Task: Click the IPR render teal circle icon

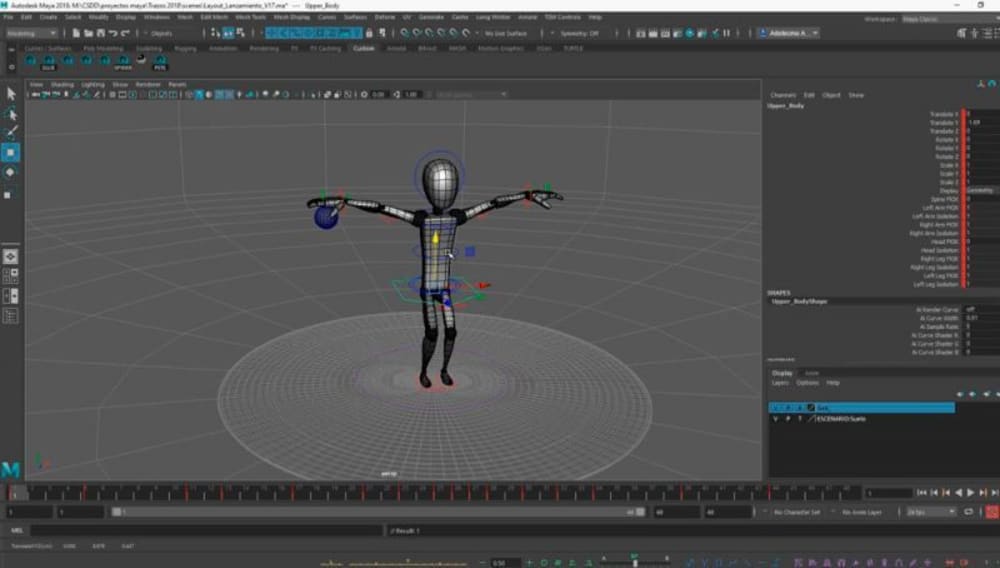Action: 689,33
